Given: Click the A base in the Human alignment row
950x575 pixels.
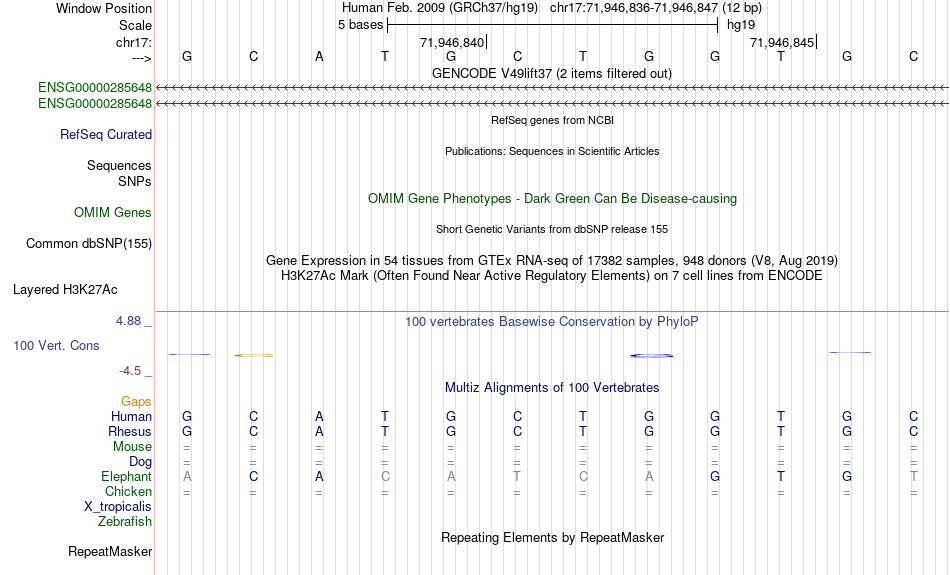Looking at the screenshot, I should pos(319,416).
